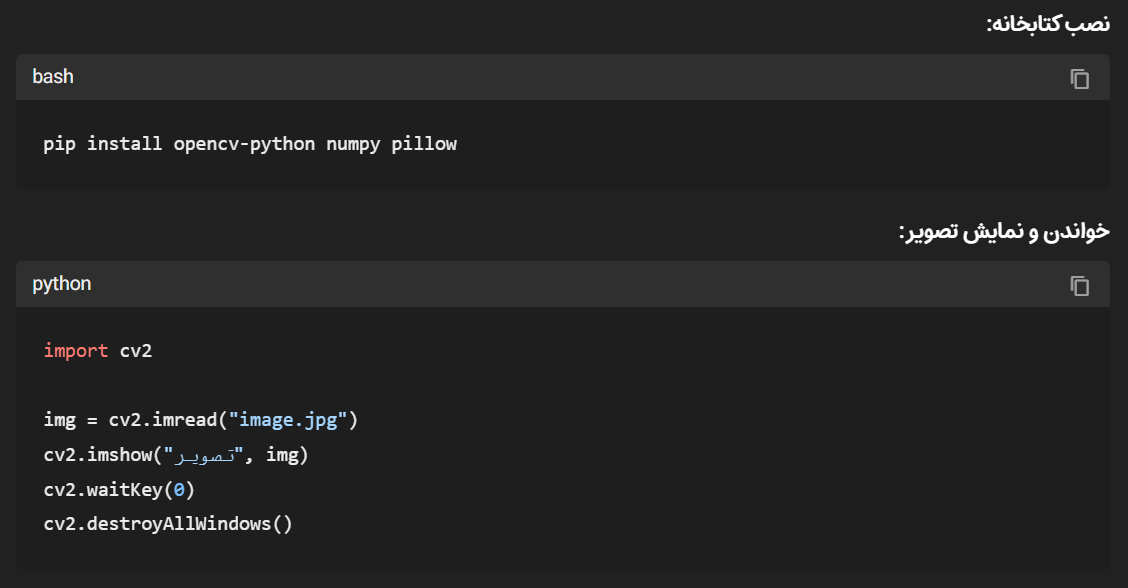
Task: Click the number 0 in waitKey
Action: tap(179, 489)
